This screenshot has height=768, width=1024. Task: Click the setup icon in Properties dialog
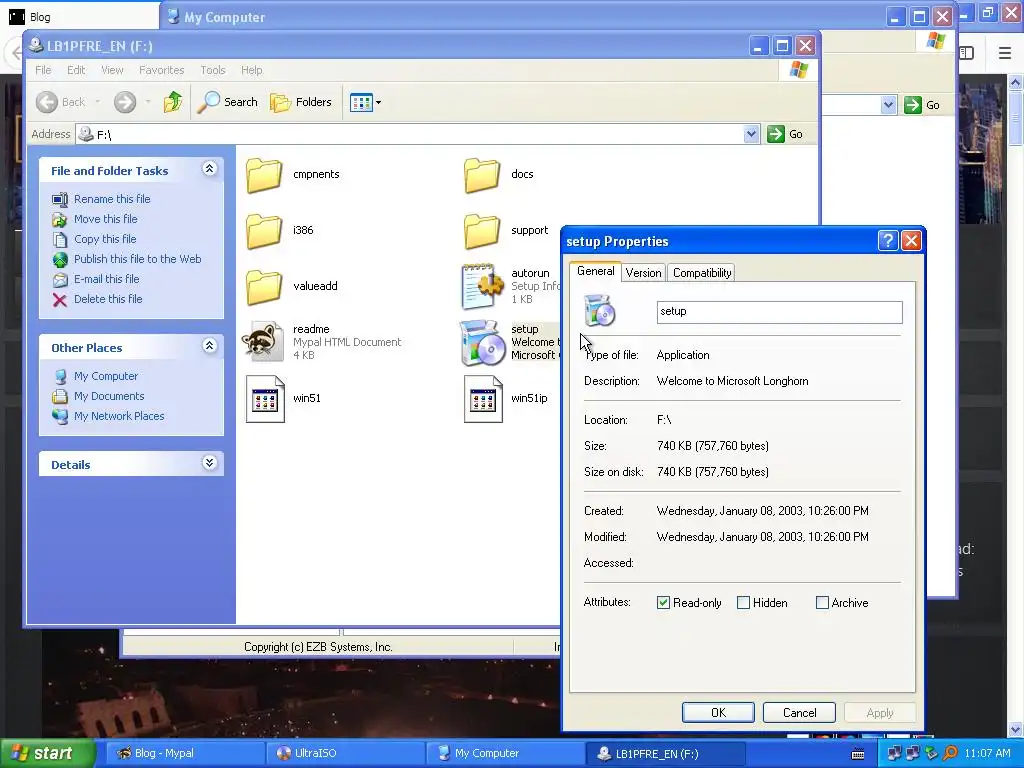pyautogui.click(x=600, y=311)
